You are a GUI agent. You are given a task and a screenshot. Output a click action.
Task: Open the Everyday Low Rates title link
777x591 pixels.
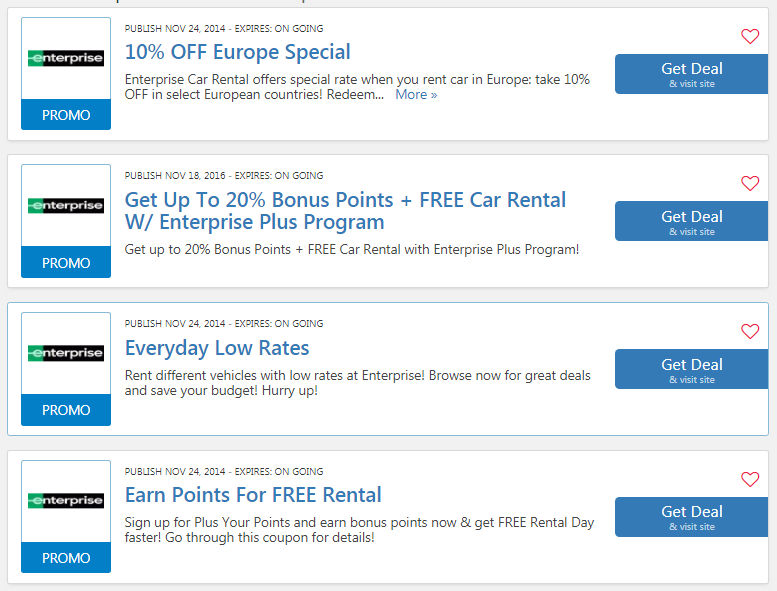pos(217,348)
